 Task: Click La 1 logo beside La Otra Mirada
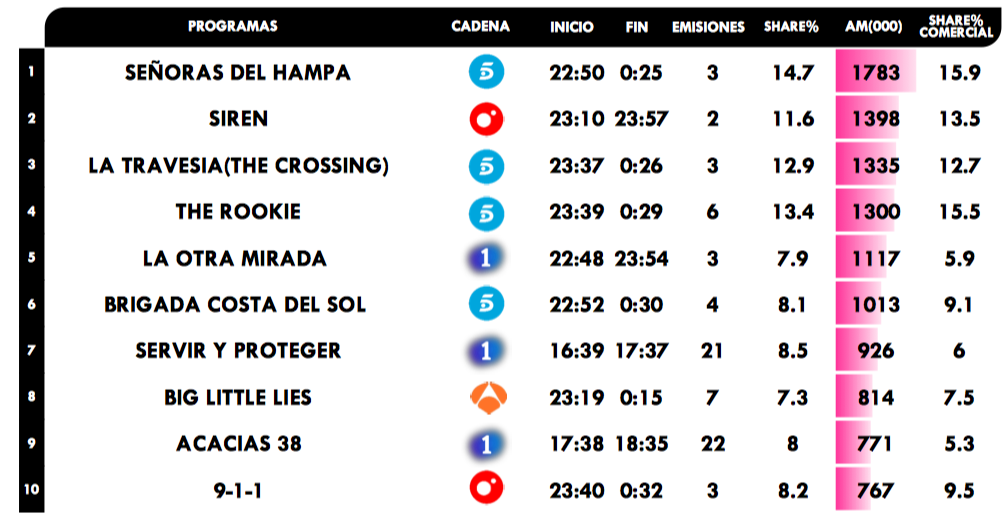click(x=486, y=258)
